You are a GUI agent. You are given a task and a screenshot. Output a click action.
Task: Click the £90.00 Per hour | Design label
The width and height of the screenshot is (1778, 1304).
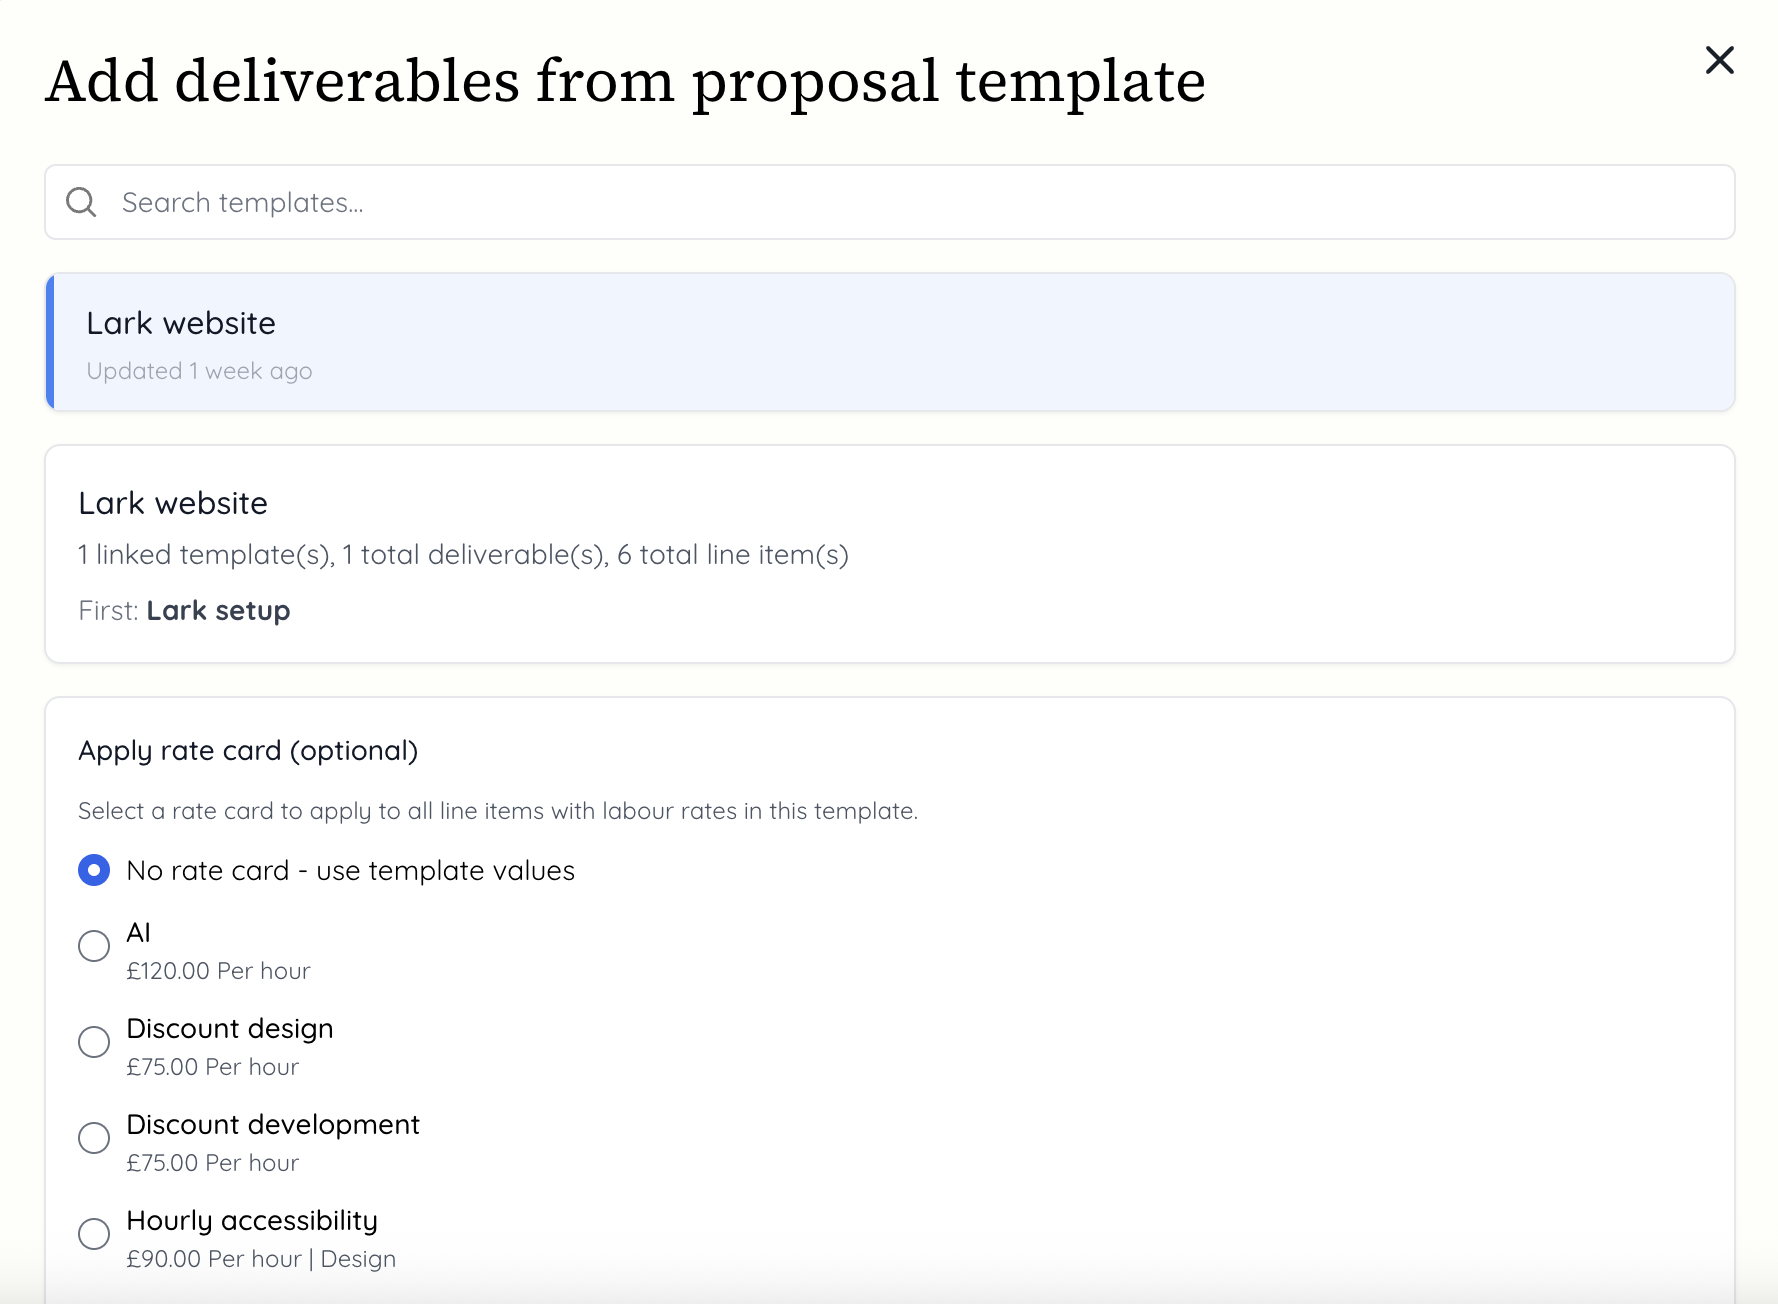pos(260,1259)
